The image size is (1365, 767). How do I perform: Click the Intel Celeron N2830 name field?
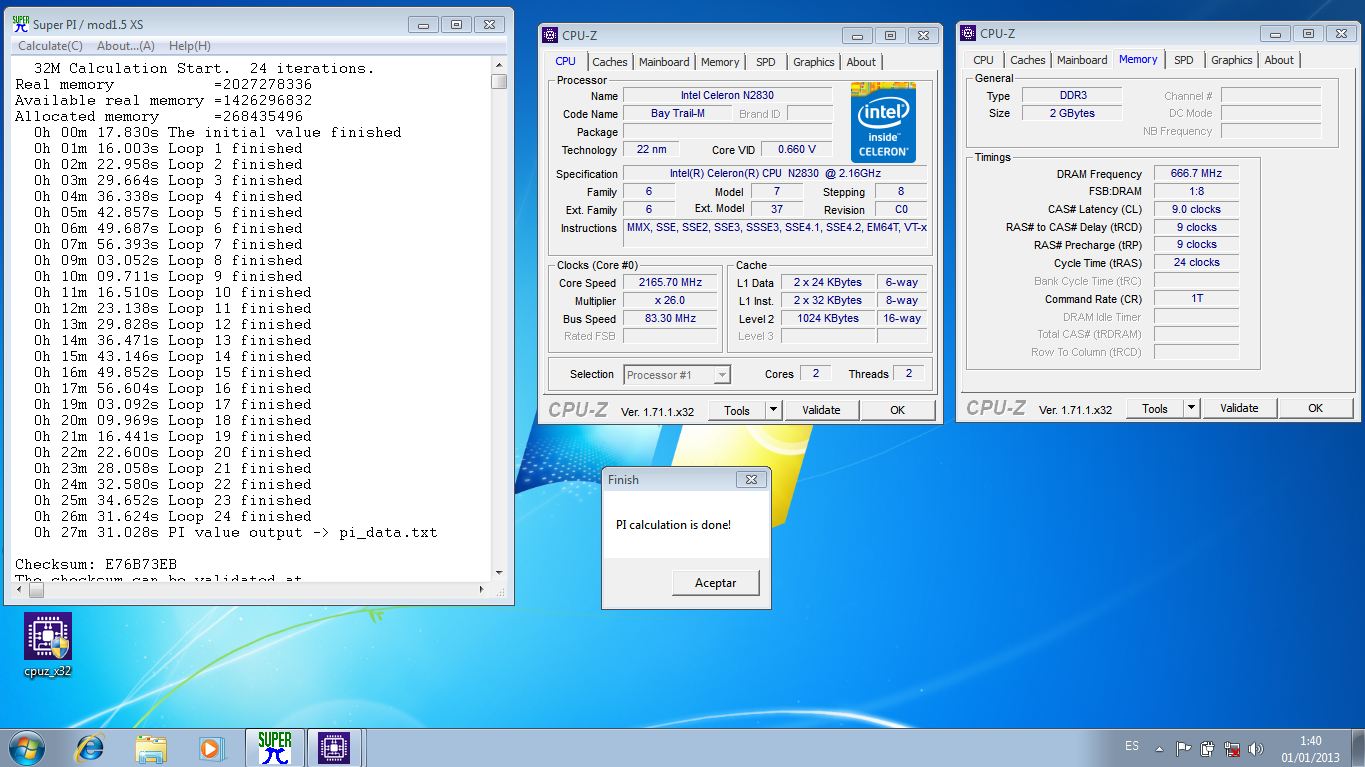pos(727,96)
